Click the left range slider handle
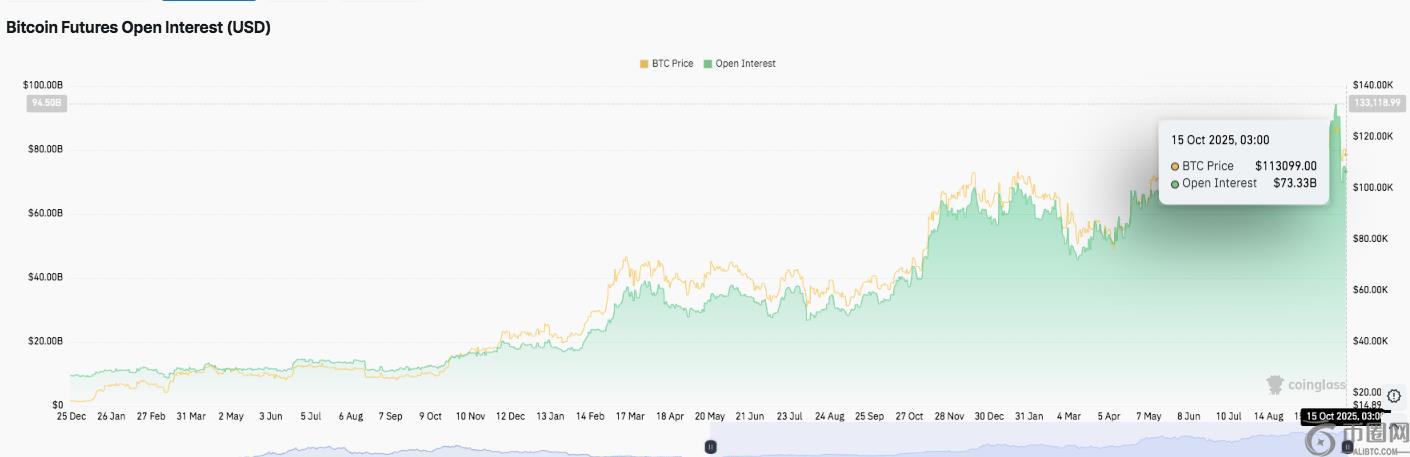Screen dimensions: 1410x457 711,447
